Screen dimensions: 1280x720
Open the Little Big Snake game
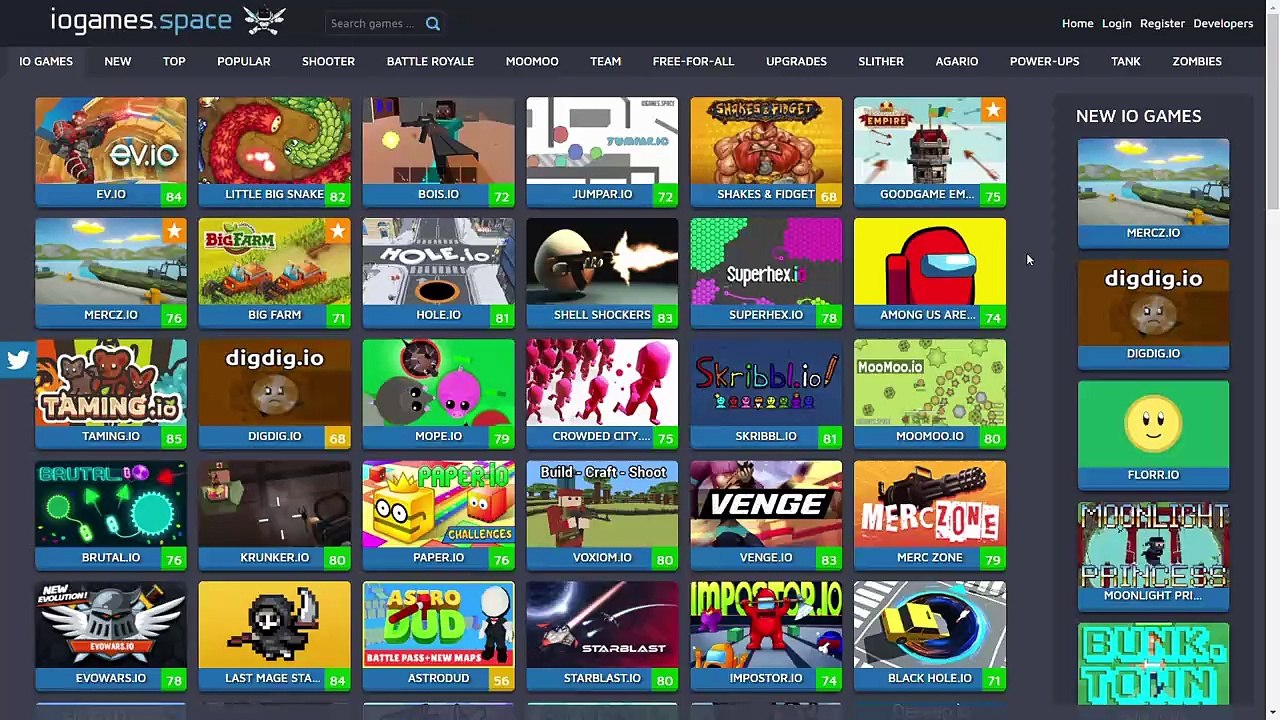pos(275,152)
